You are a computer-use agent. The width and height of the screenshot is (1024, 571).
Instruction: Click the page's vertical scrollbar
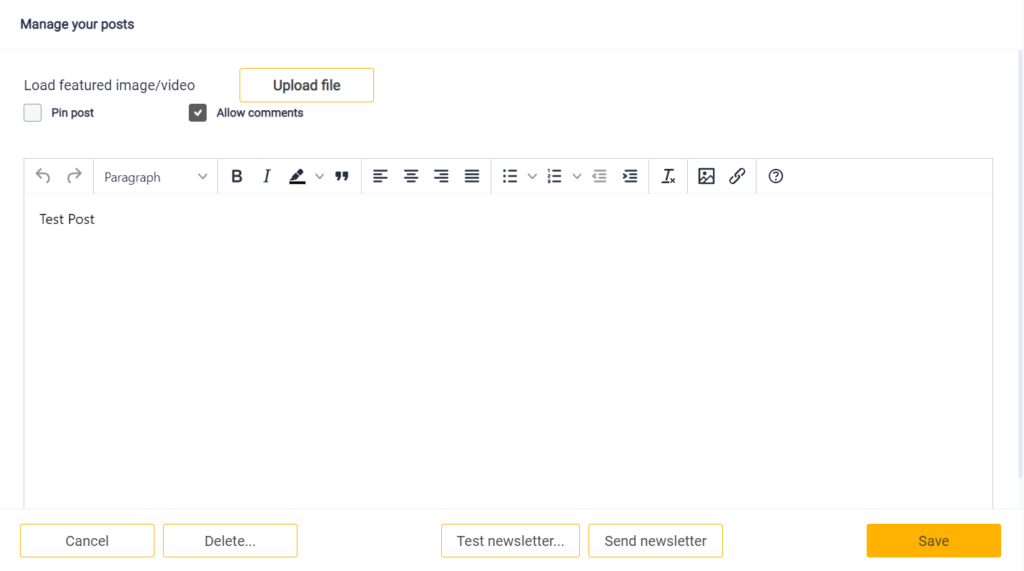pyautogui.click(x=1021, y=265)
